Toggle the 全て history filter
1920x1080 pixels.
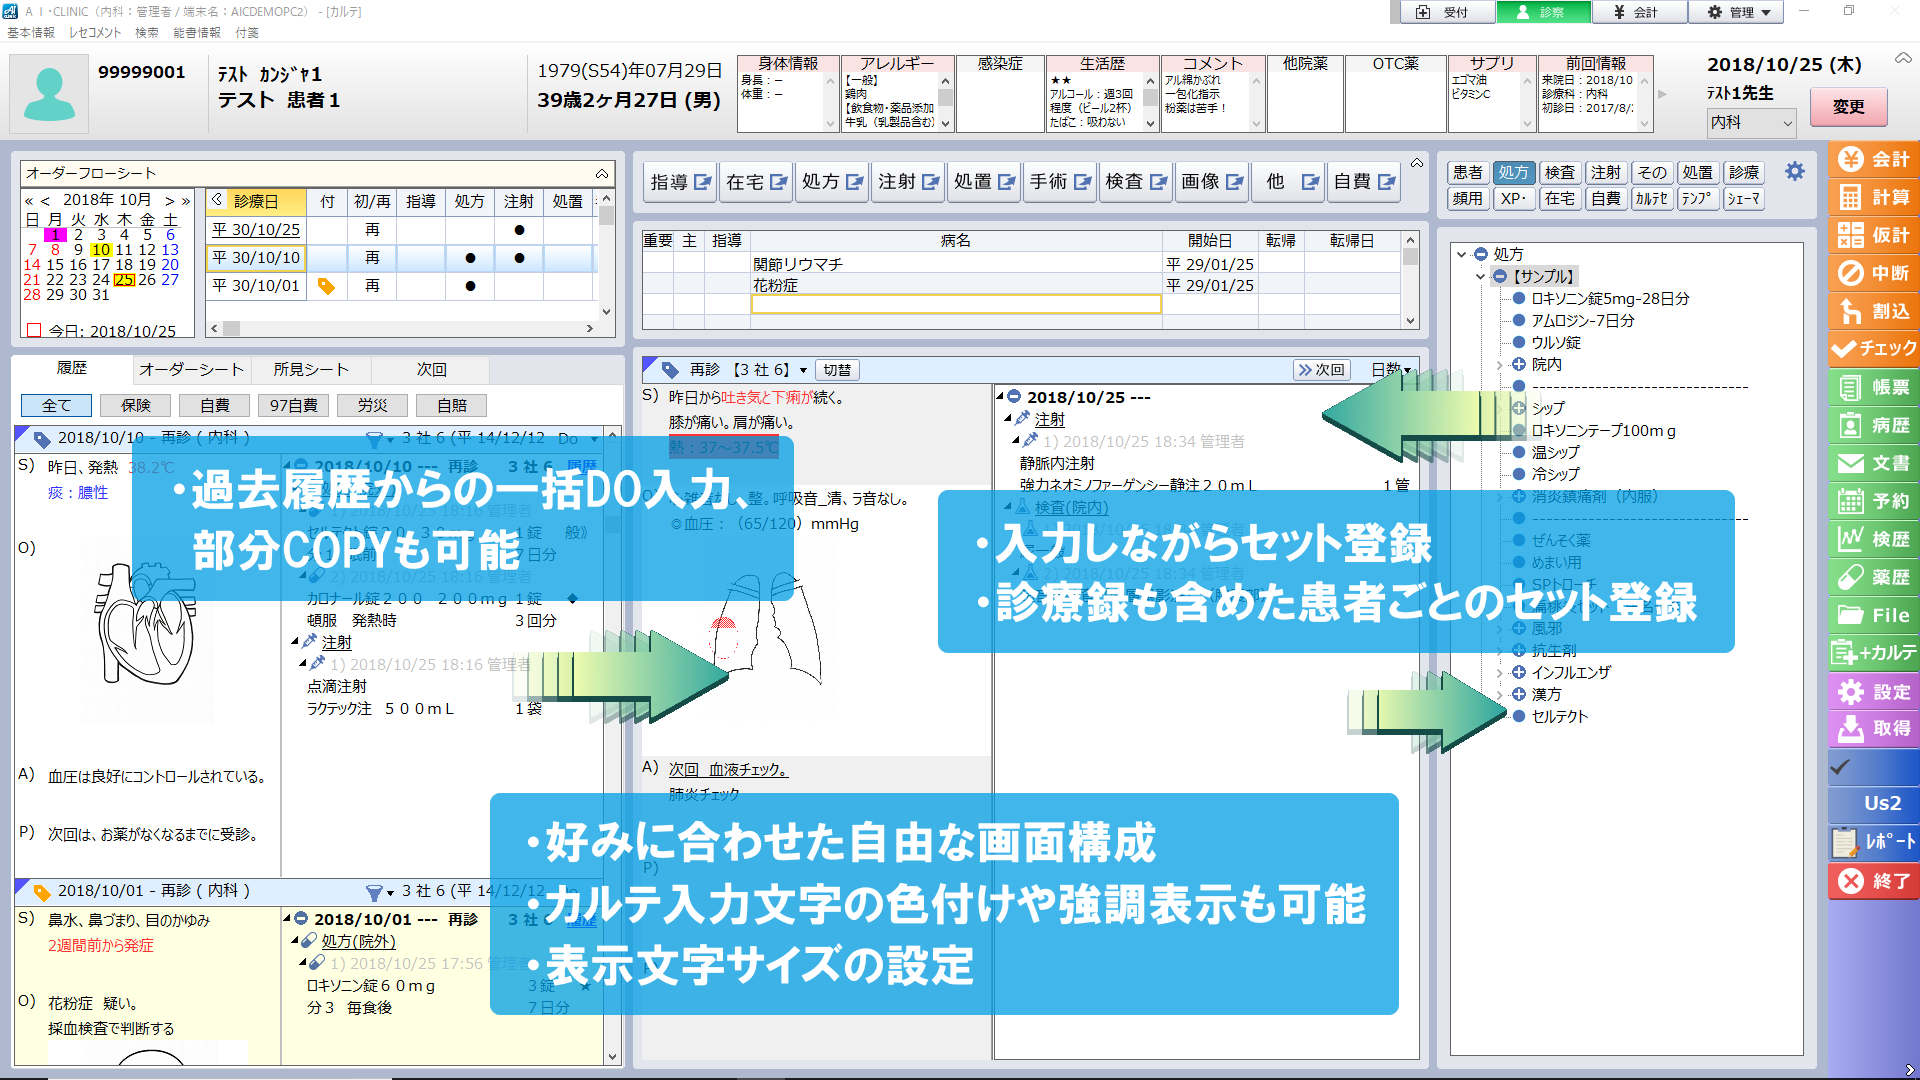click(56, 405)
